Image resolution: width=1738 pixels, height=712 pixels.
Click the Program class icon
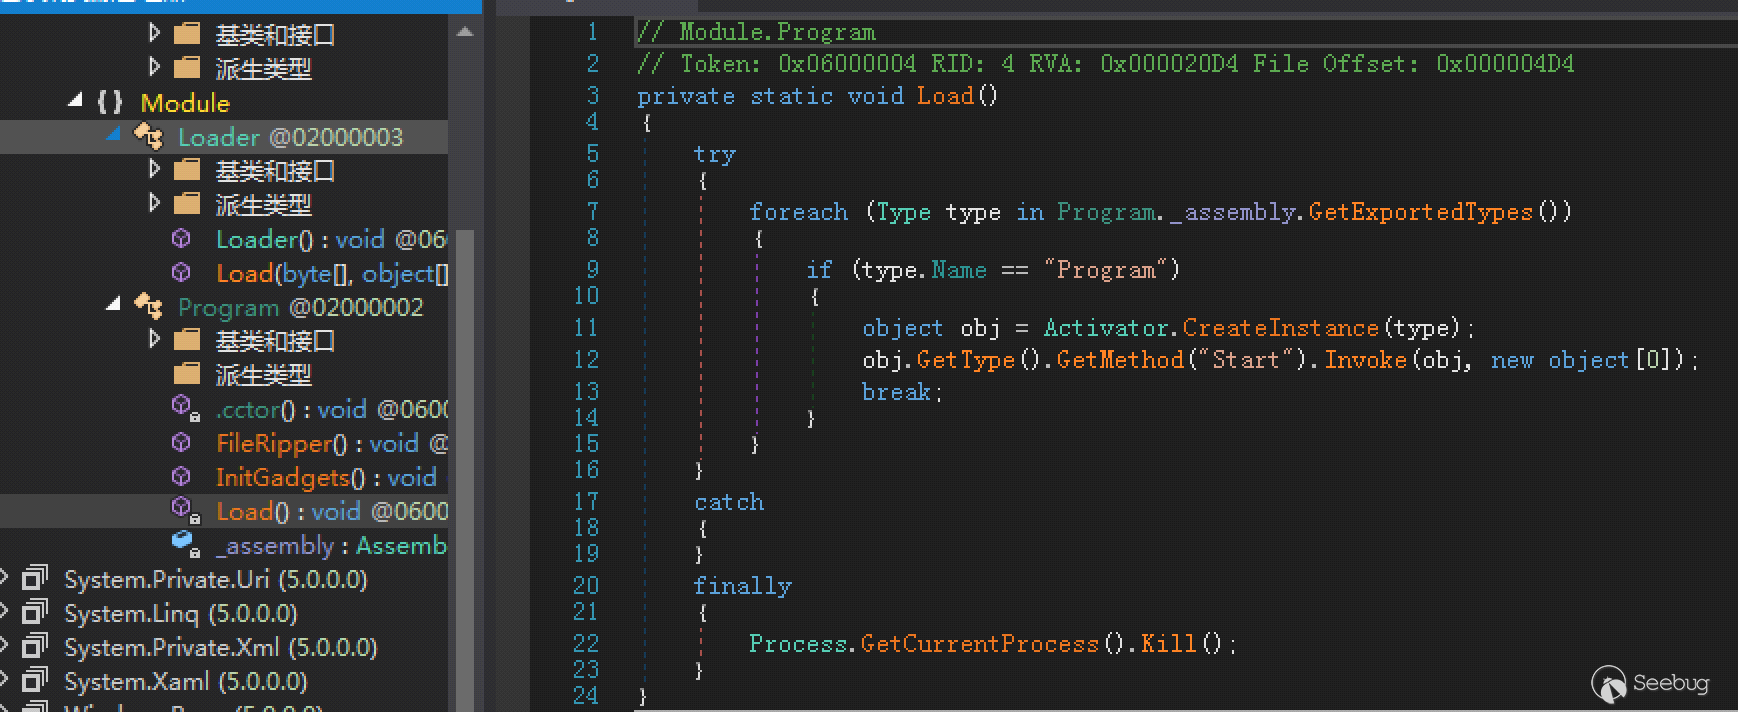148,307
